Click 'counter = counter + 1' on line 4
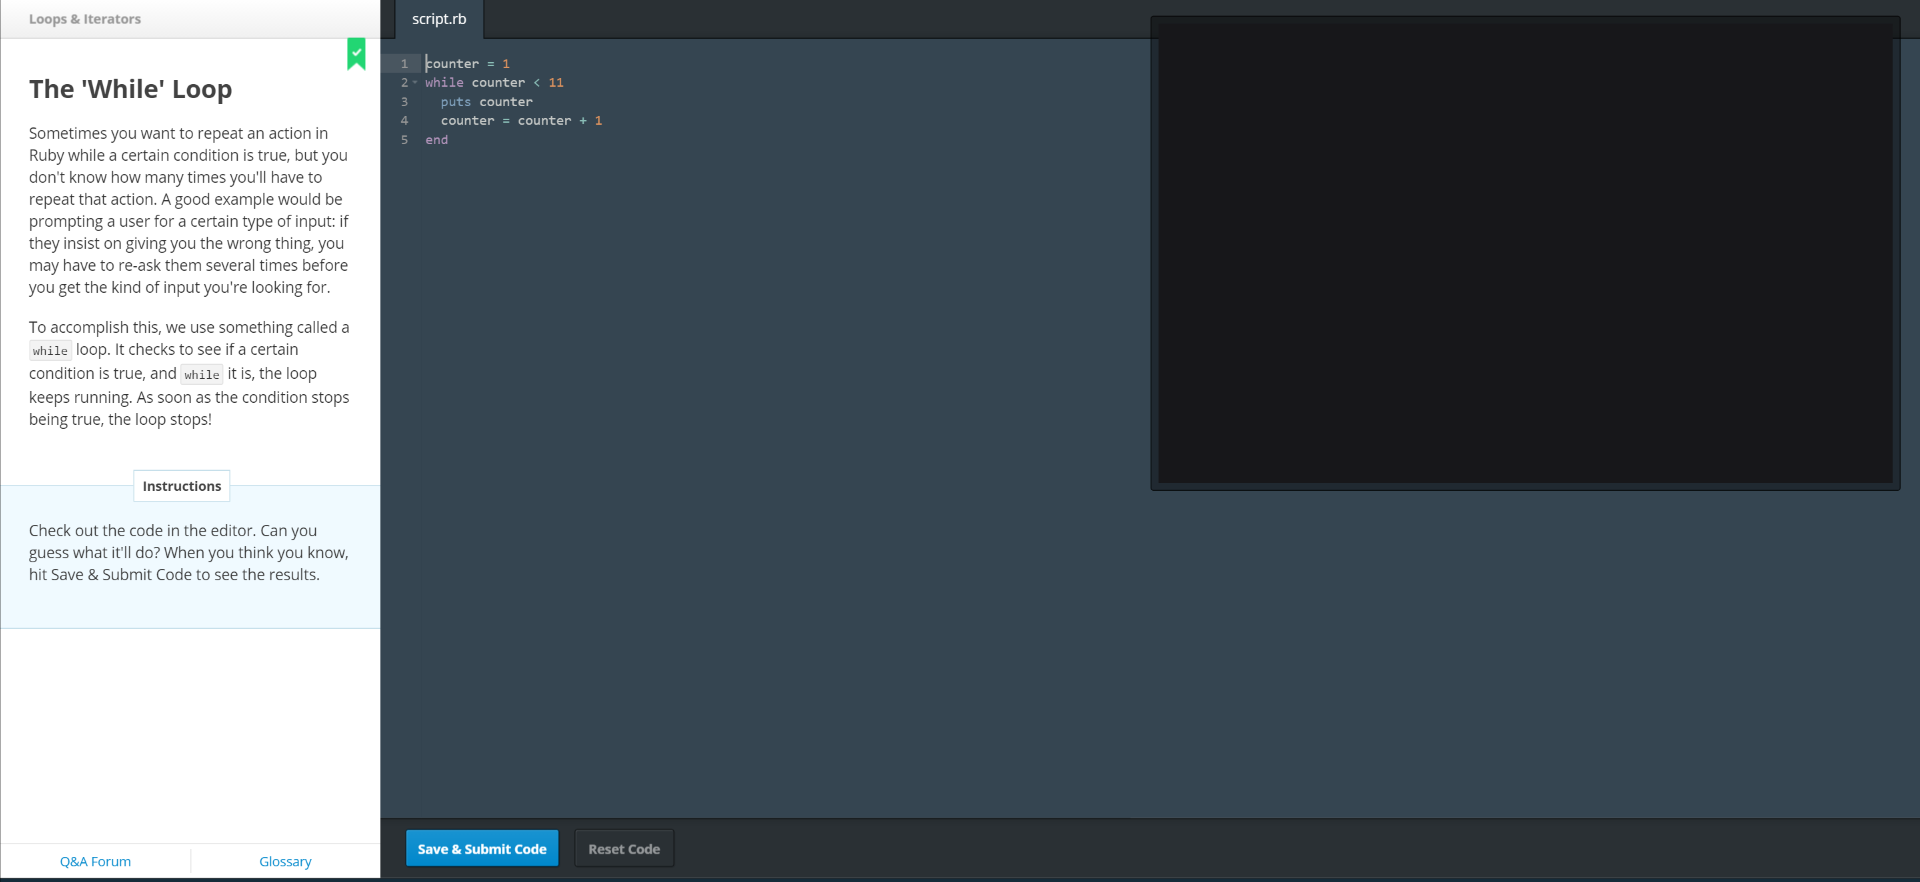The image size is (1920, 882). 521,121
